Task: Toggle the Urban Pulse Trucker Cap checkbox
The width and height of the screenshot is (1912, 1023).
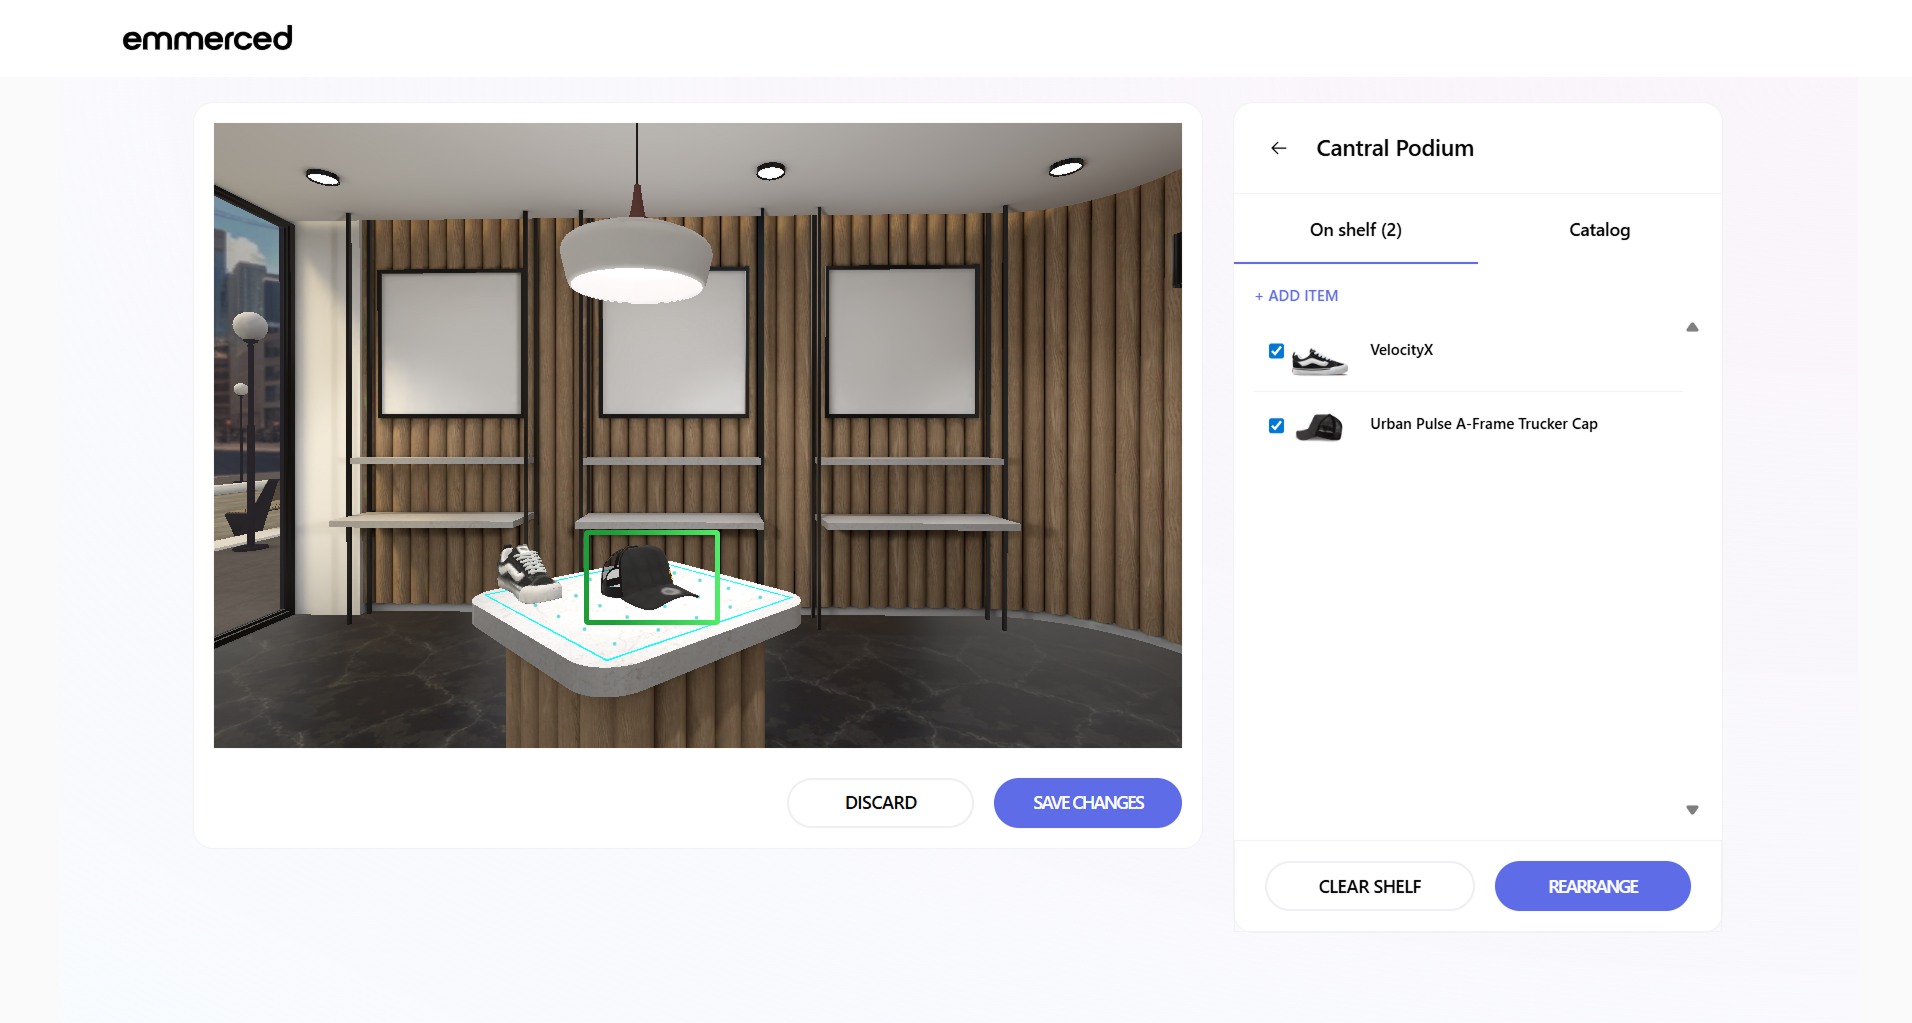Action: (1276, 426)
